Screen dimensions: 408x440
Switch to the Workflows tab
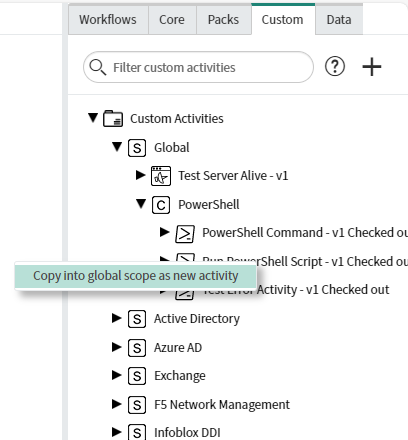(108, 20)
